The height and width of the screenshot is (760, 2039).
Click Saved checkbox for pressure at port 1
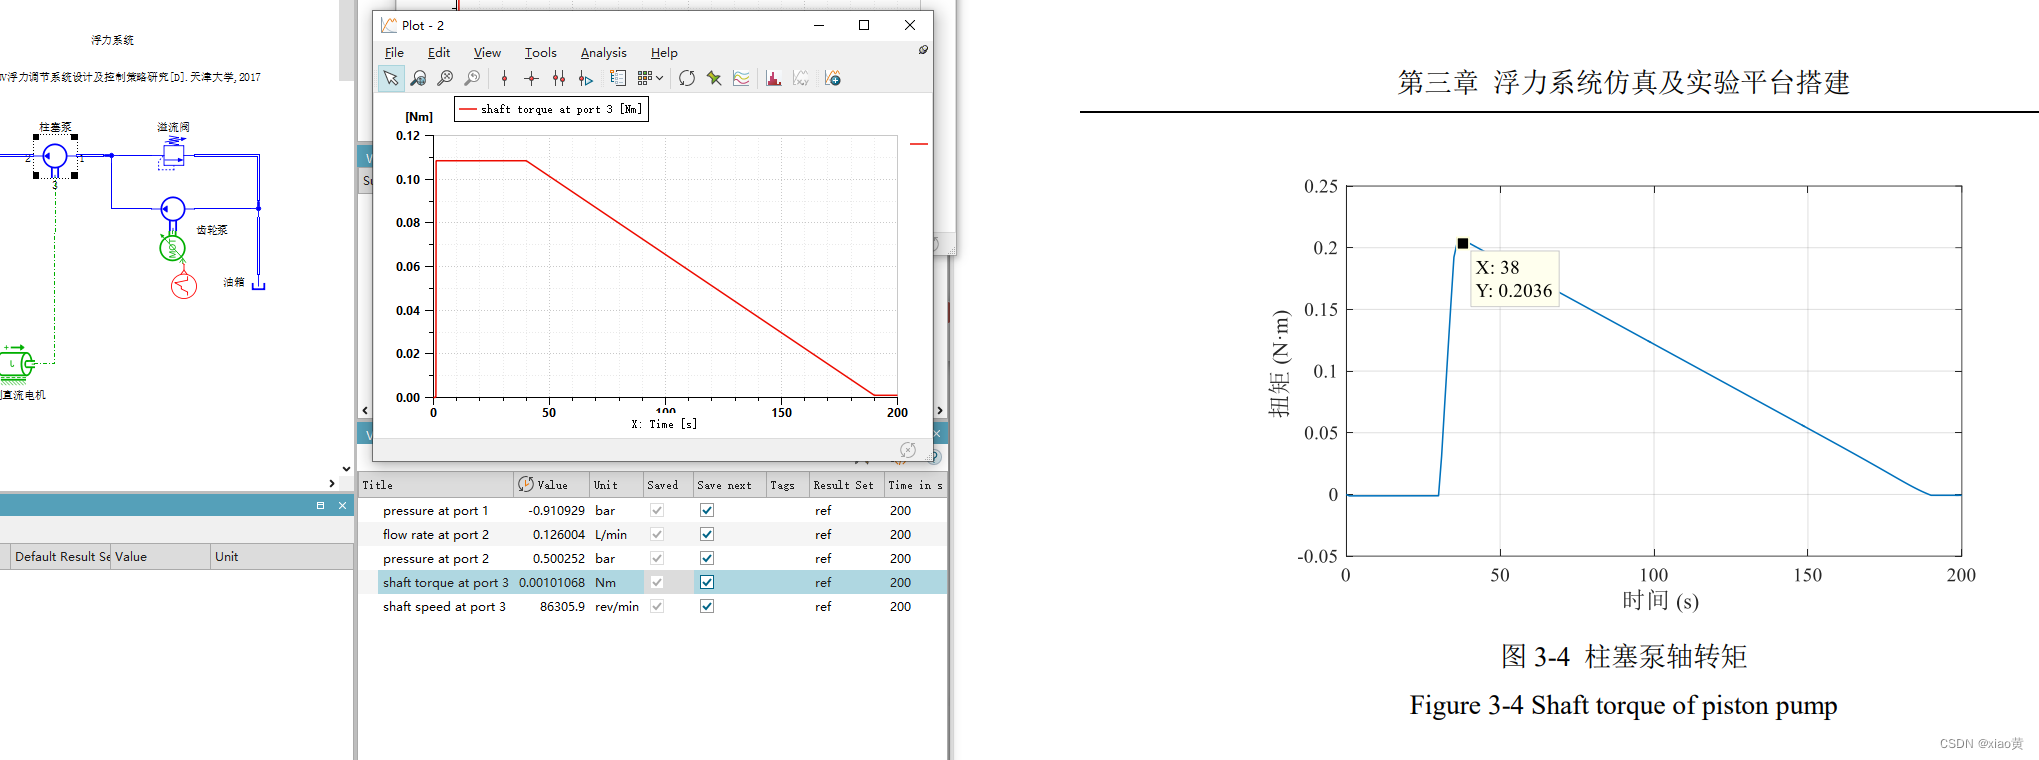(x=657, y=510)
